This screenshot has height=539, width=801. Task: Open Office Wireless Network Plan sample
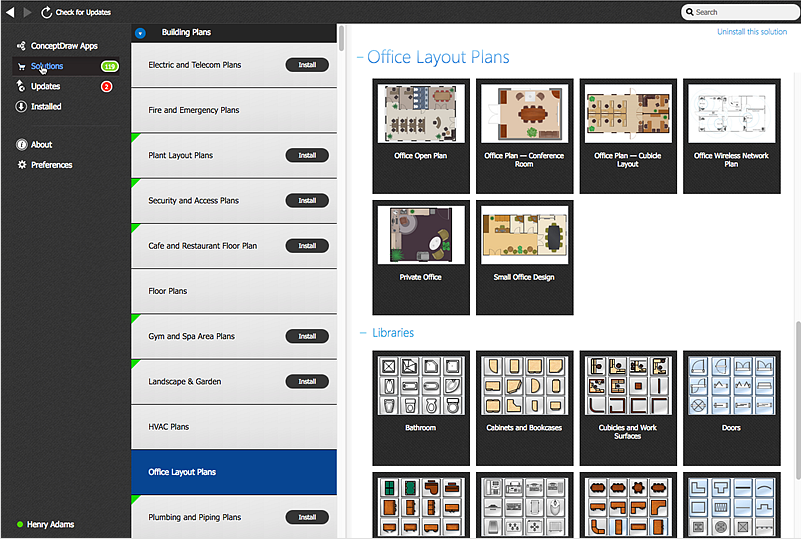coord(732,136)
